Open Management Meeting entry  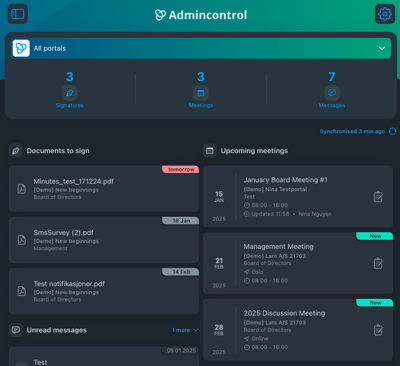pos(298,263)
